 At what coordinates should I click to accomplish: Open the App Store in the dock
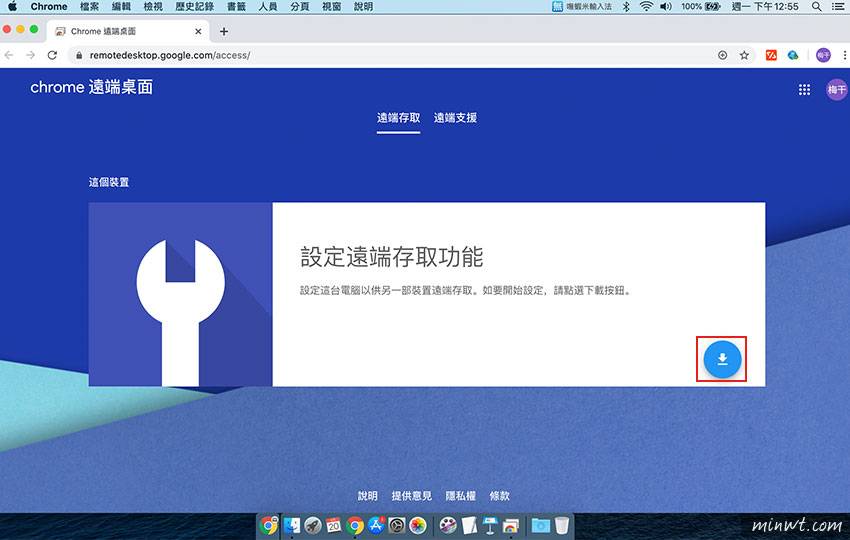[376, 525]
